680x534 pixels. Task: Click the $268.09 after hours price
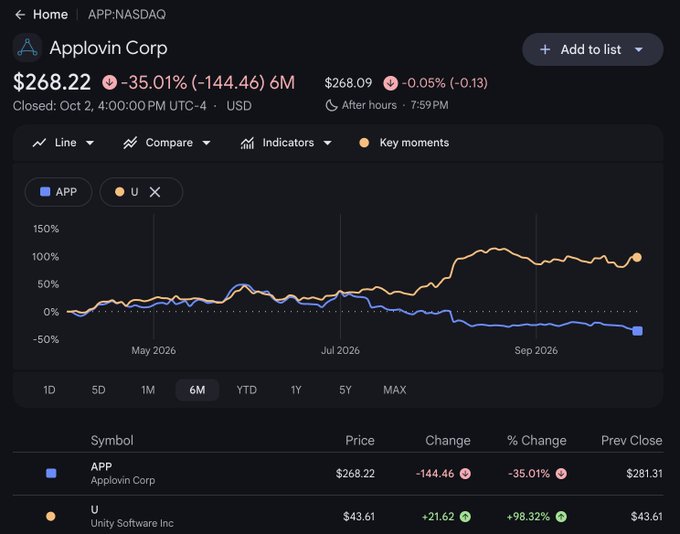coord(348,83)
